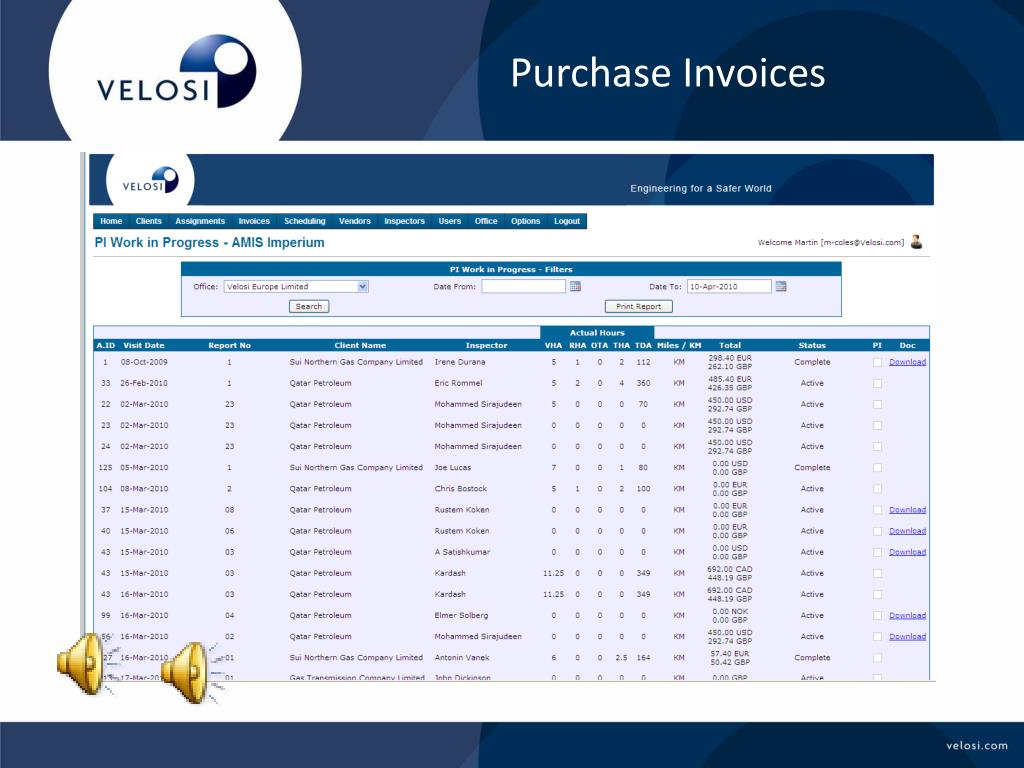Click the total '298.40 EUR'

(x=730, y=358)
